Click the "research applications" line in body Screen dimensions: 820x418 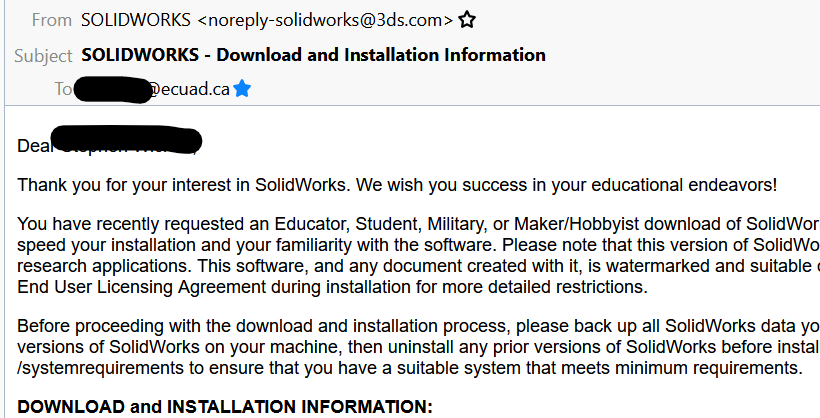click(x=418, y=266)
